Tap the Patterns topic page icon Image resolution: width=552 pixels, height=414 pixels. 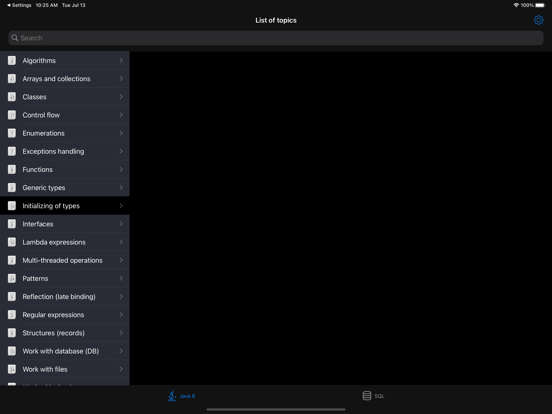click(x=12, y=278)
